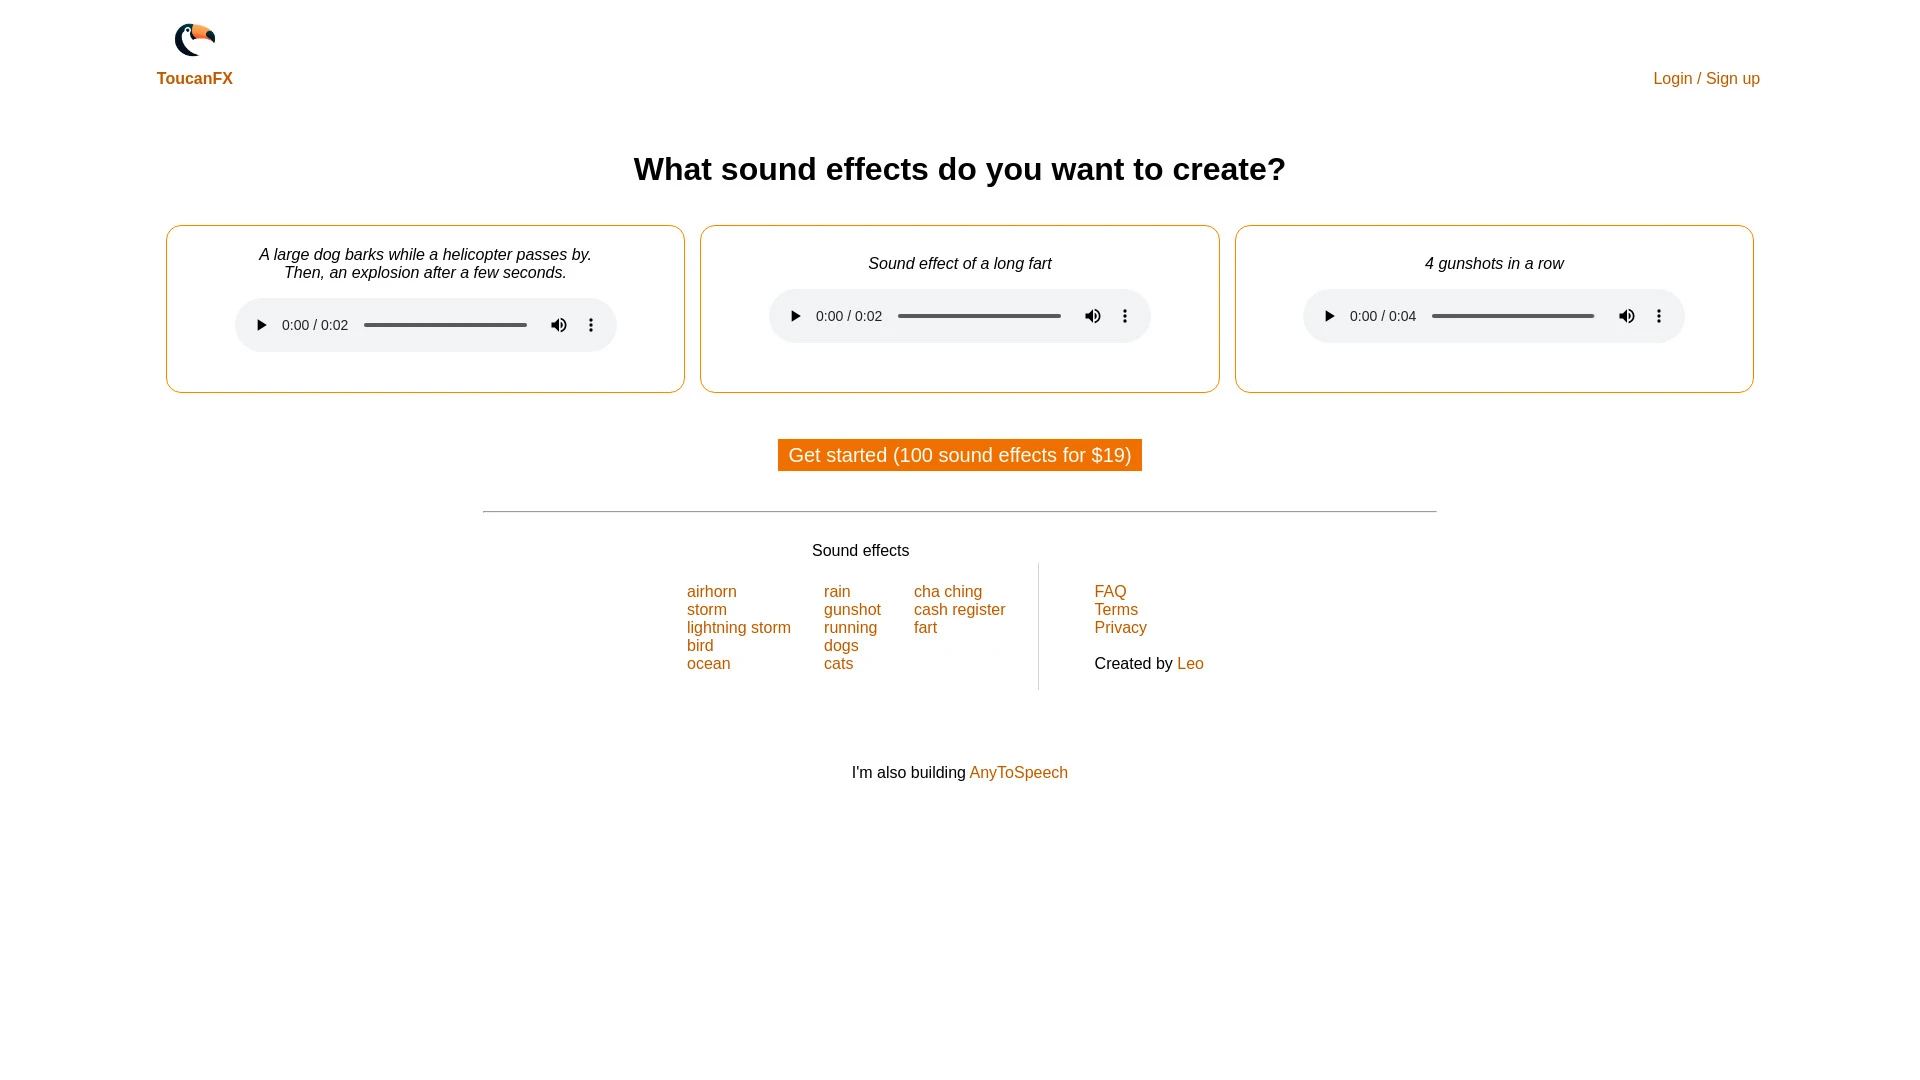This screenshot has width=1920, height=1080.
Task: Mute the dog barks sound effect
Action: (x=558, y=324)
